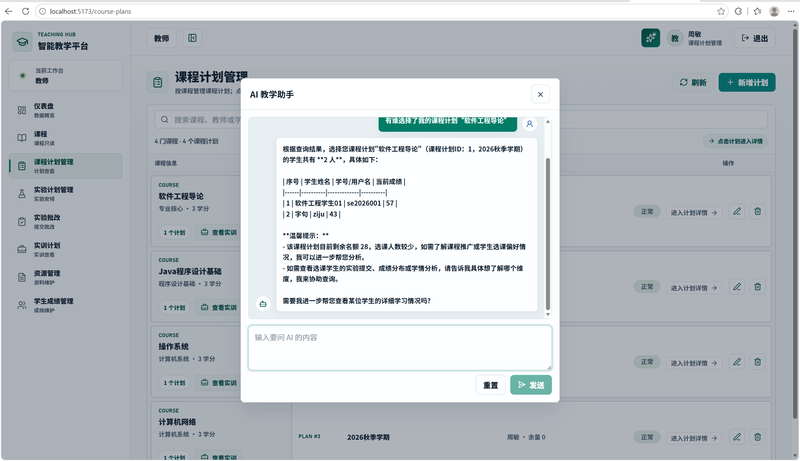This screenshot has width=800, height=461.
Task: Click 1个计划 tag under 操作系统
Action: pyautogui.click(x=174, y=383)
